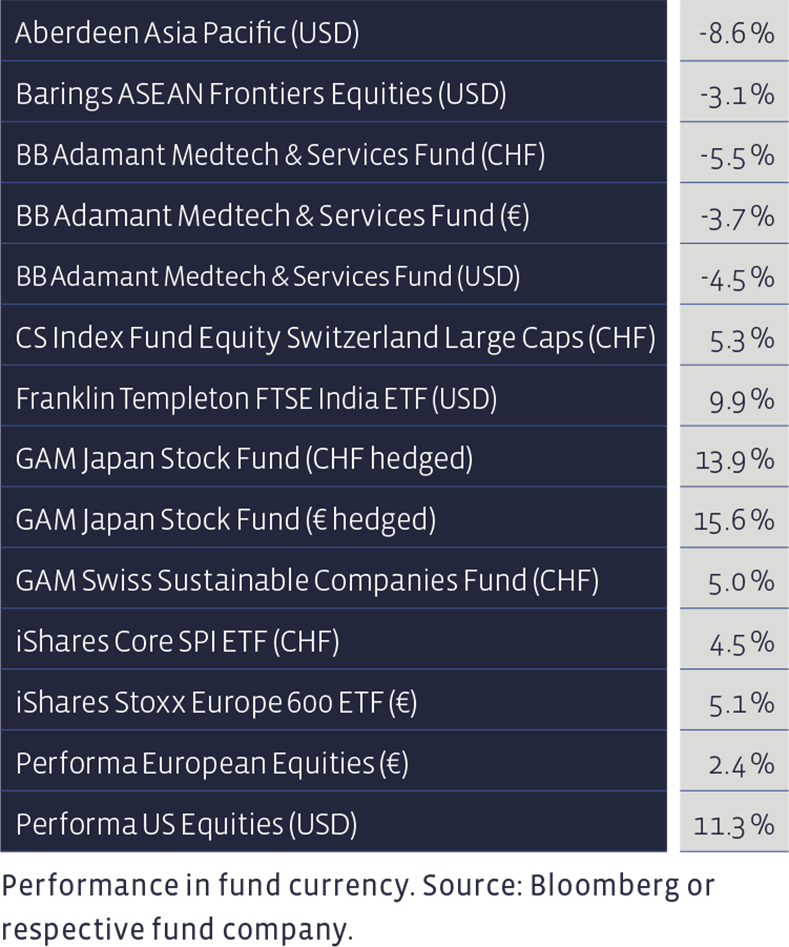The width and height of the screenshot is (789, 947).
Task: Select Performa US Equities (USD) row
Action: click(x=186, y=825)
